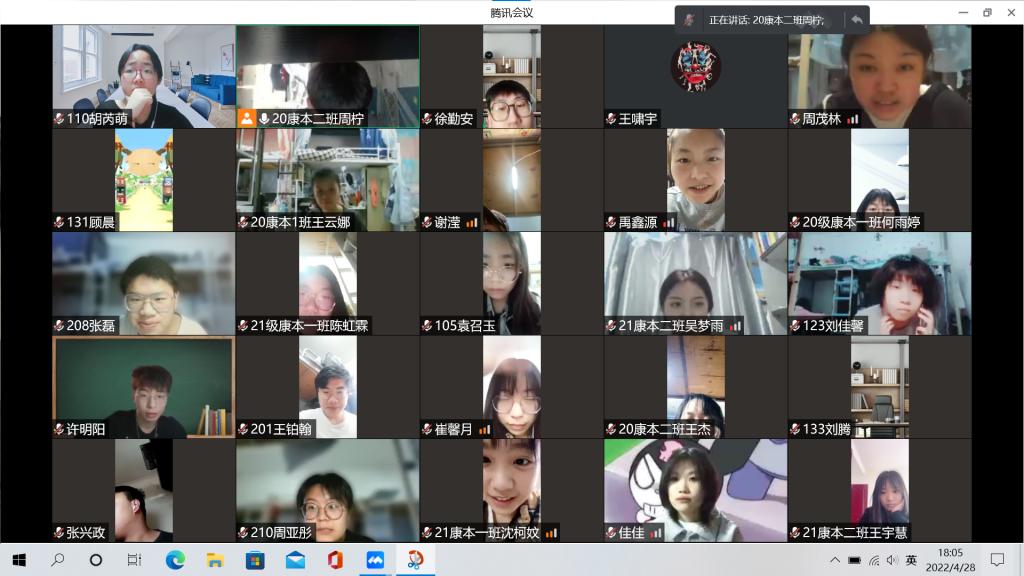Expand hidden system tray icons
This screenshot has height=576, width=1024.
[835, 560]
